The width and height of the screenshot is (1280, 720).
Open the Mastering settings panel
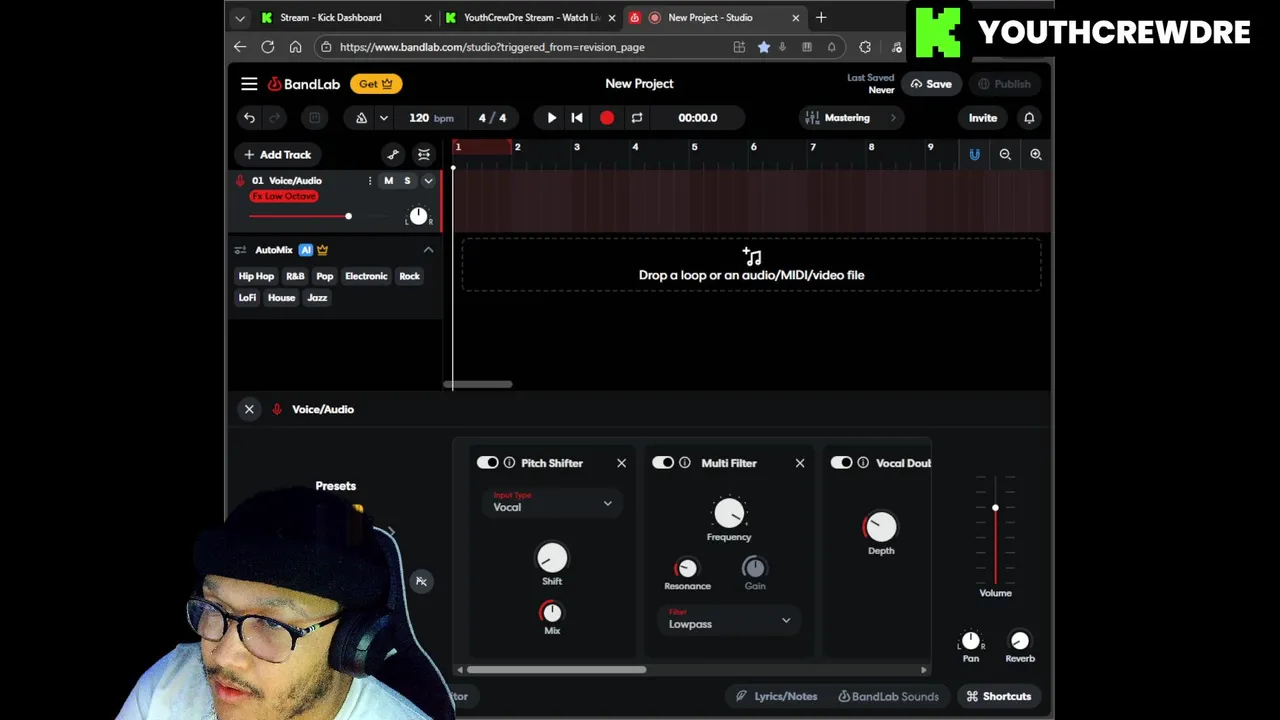click(x=850, y=118)
